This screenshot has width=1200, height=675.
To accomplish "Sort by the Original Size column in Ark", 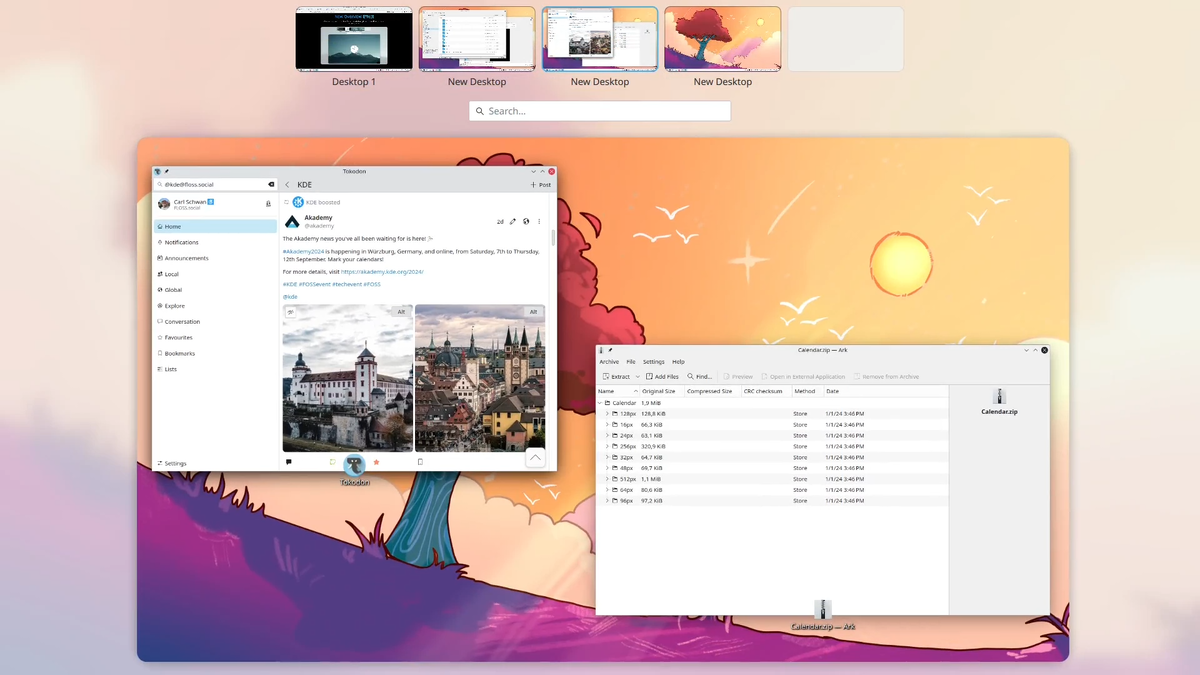I will [661, 391].
